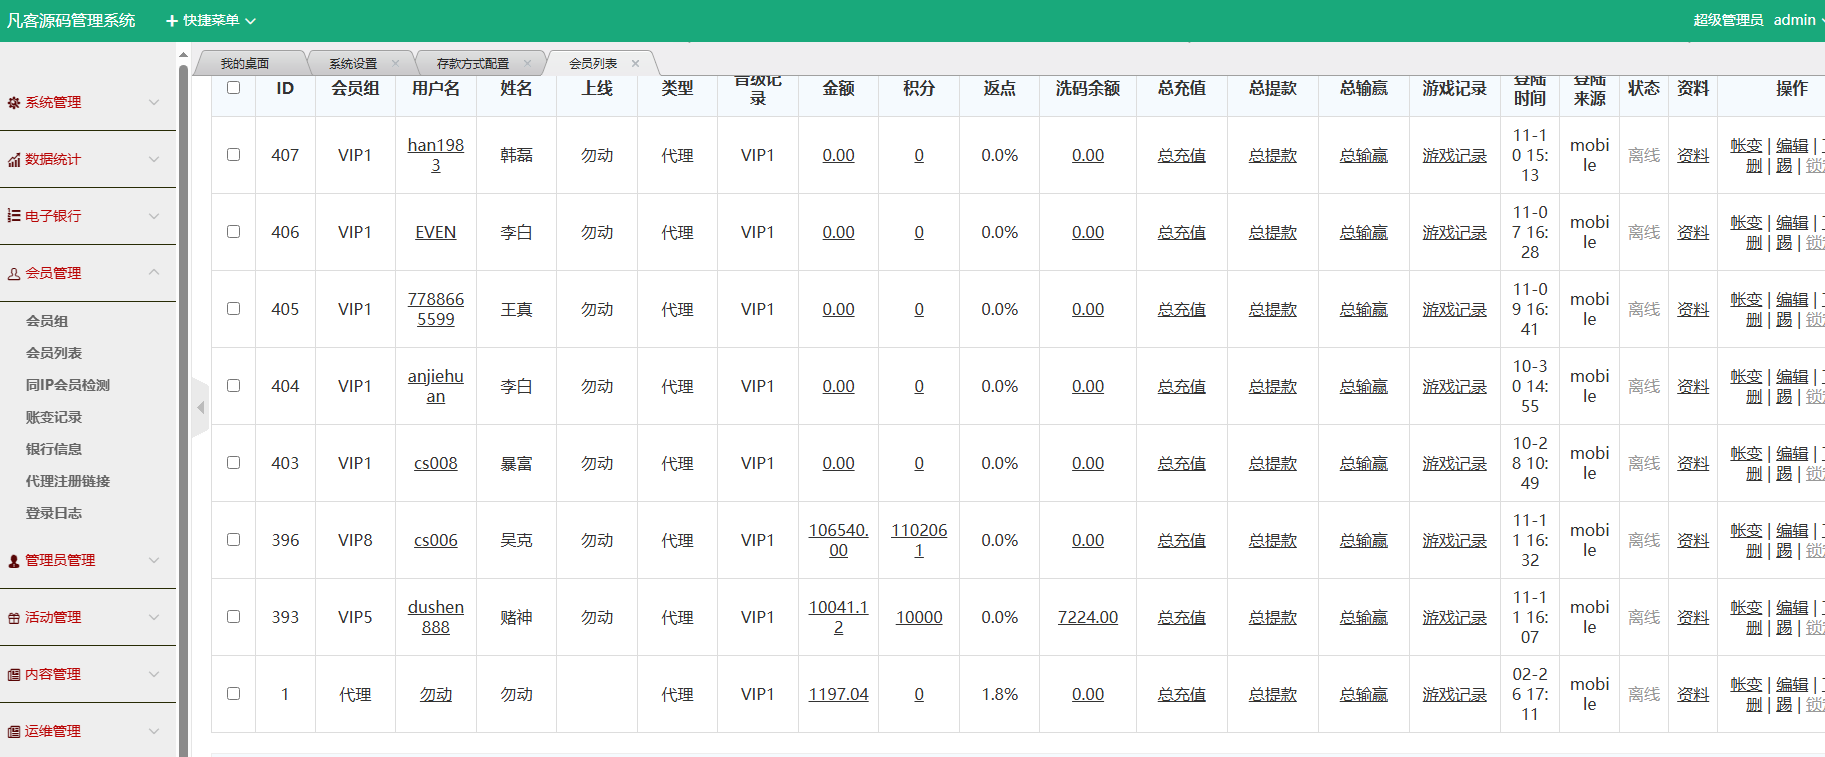
Task: Click the list icon beside 电子银行
Action: 14,216
